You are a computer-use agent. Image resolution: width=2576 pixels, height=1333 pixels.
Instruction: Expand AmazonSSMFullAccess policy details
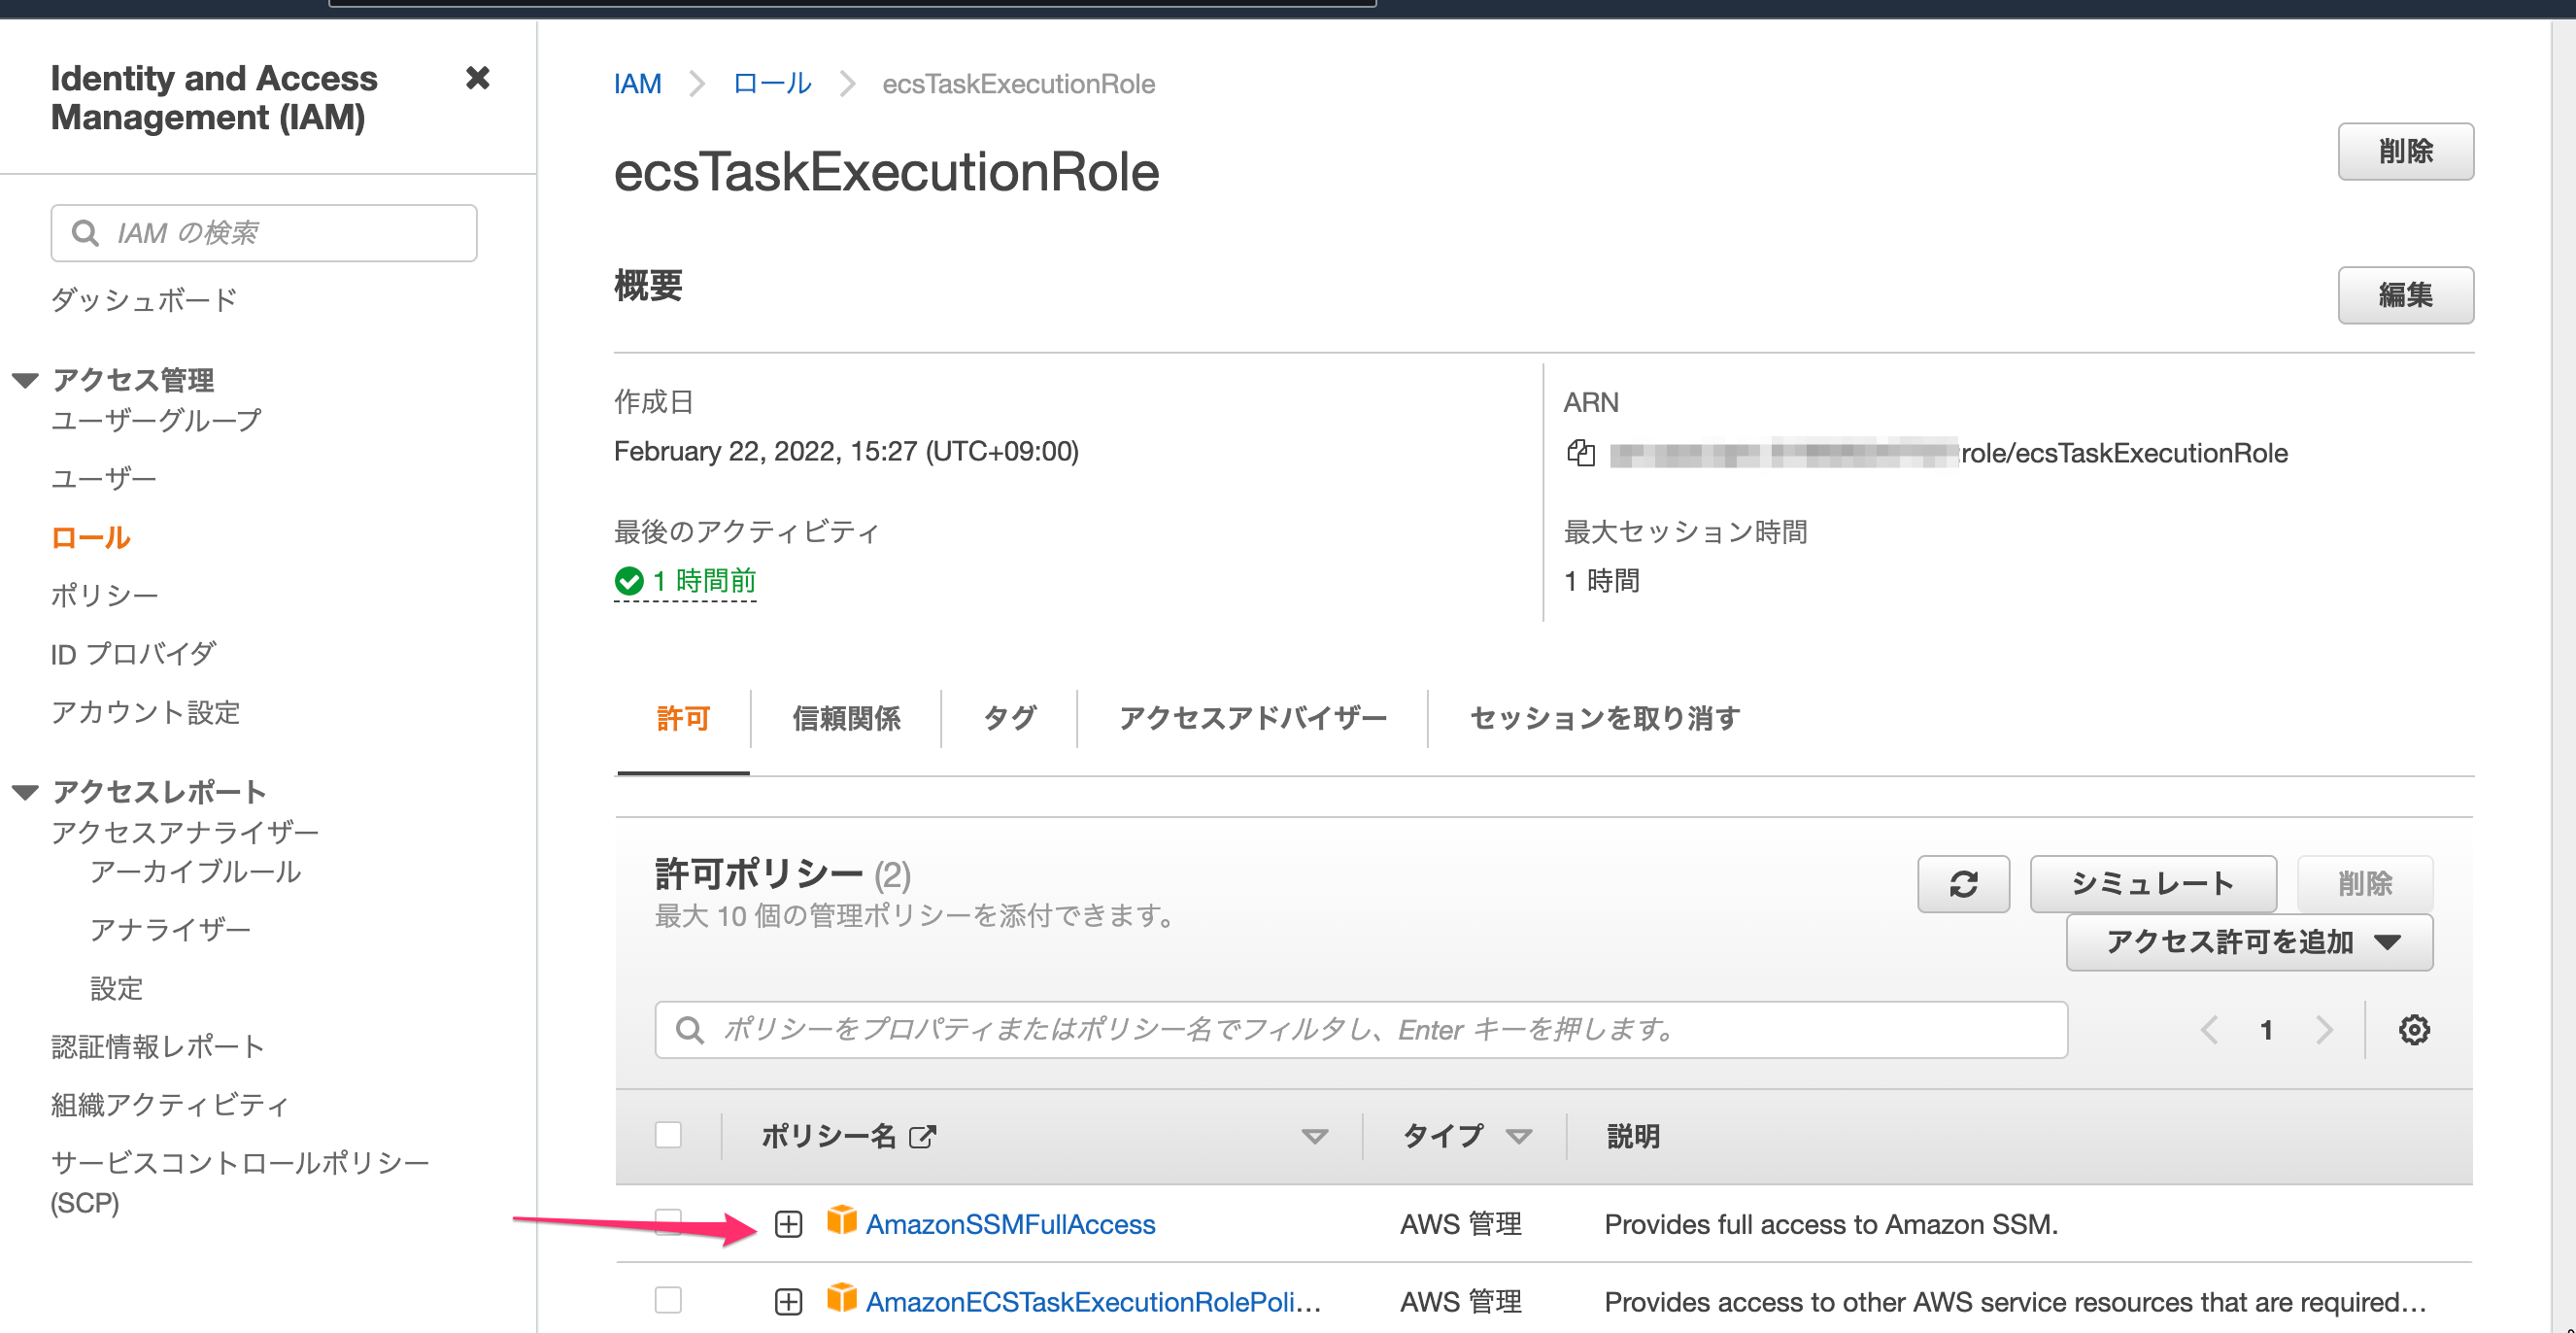tap(789, 1223)
